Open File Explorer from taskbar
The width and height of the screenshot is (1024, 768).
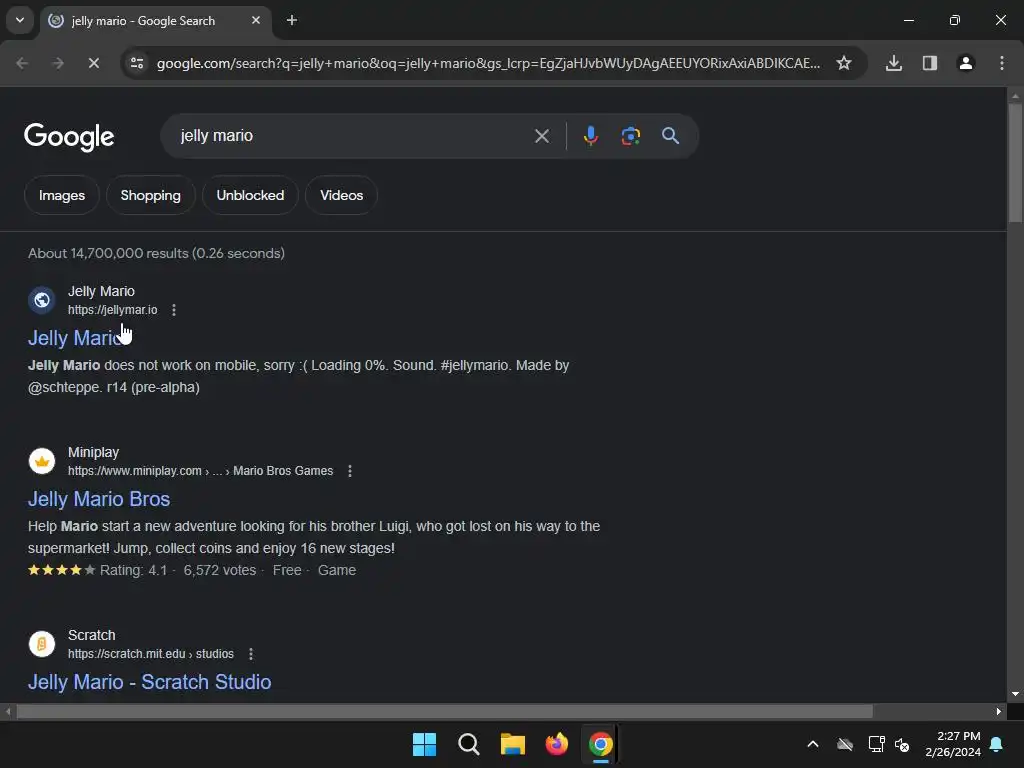513,744
